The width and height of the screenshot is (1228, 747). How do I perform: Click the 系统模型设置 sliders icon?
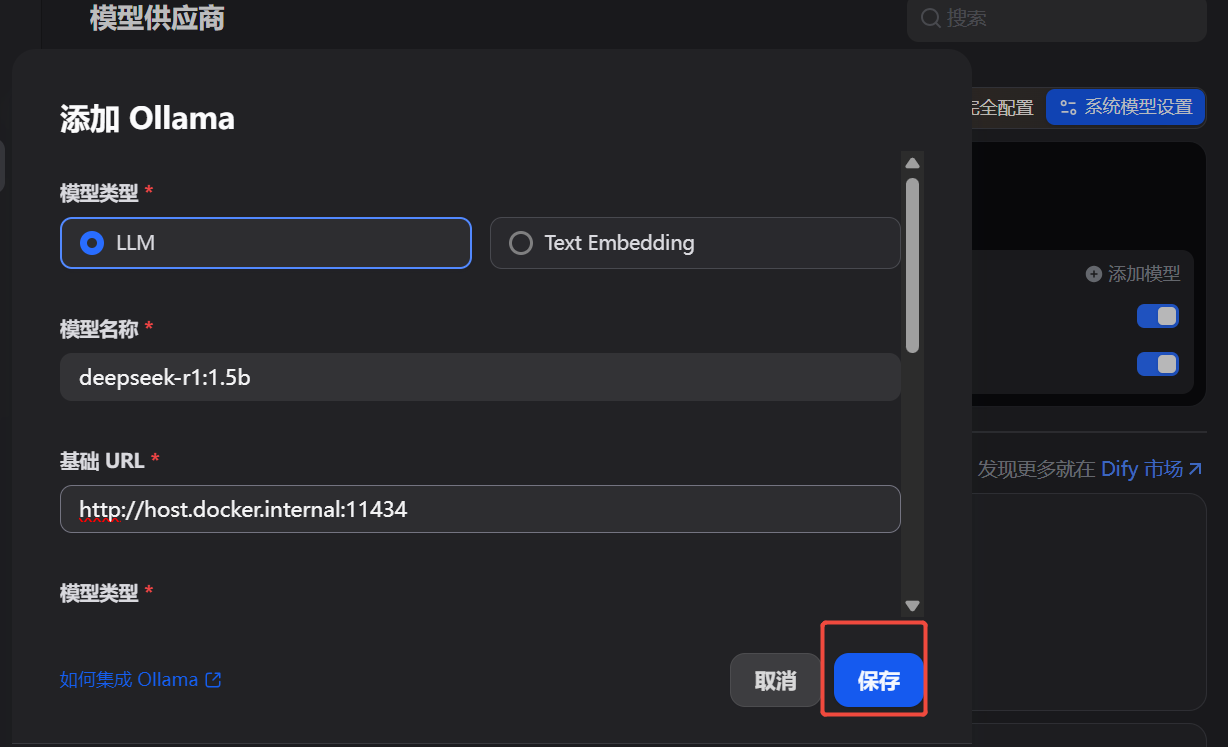pyautogui.click(x=1069, y=107)
